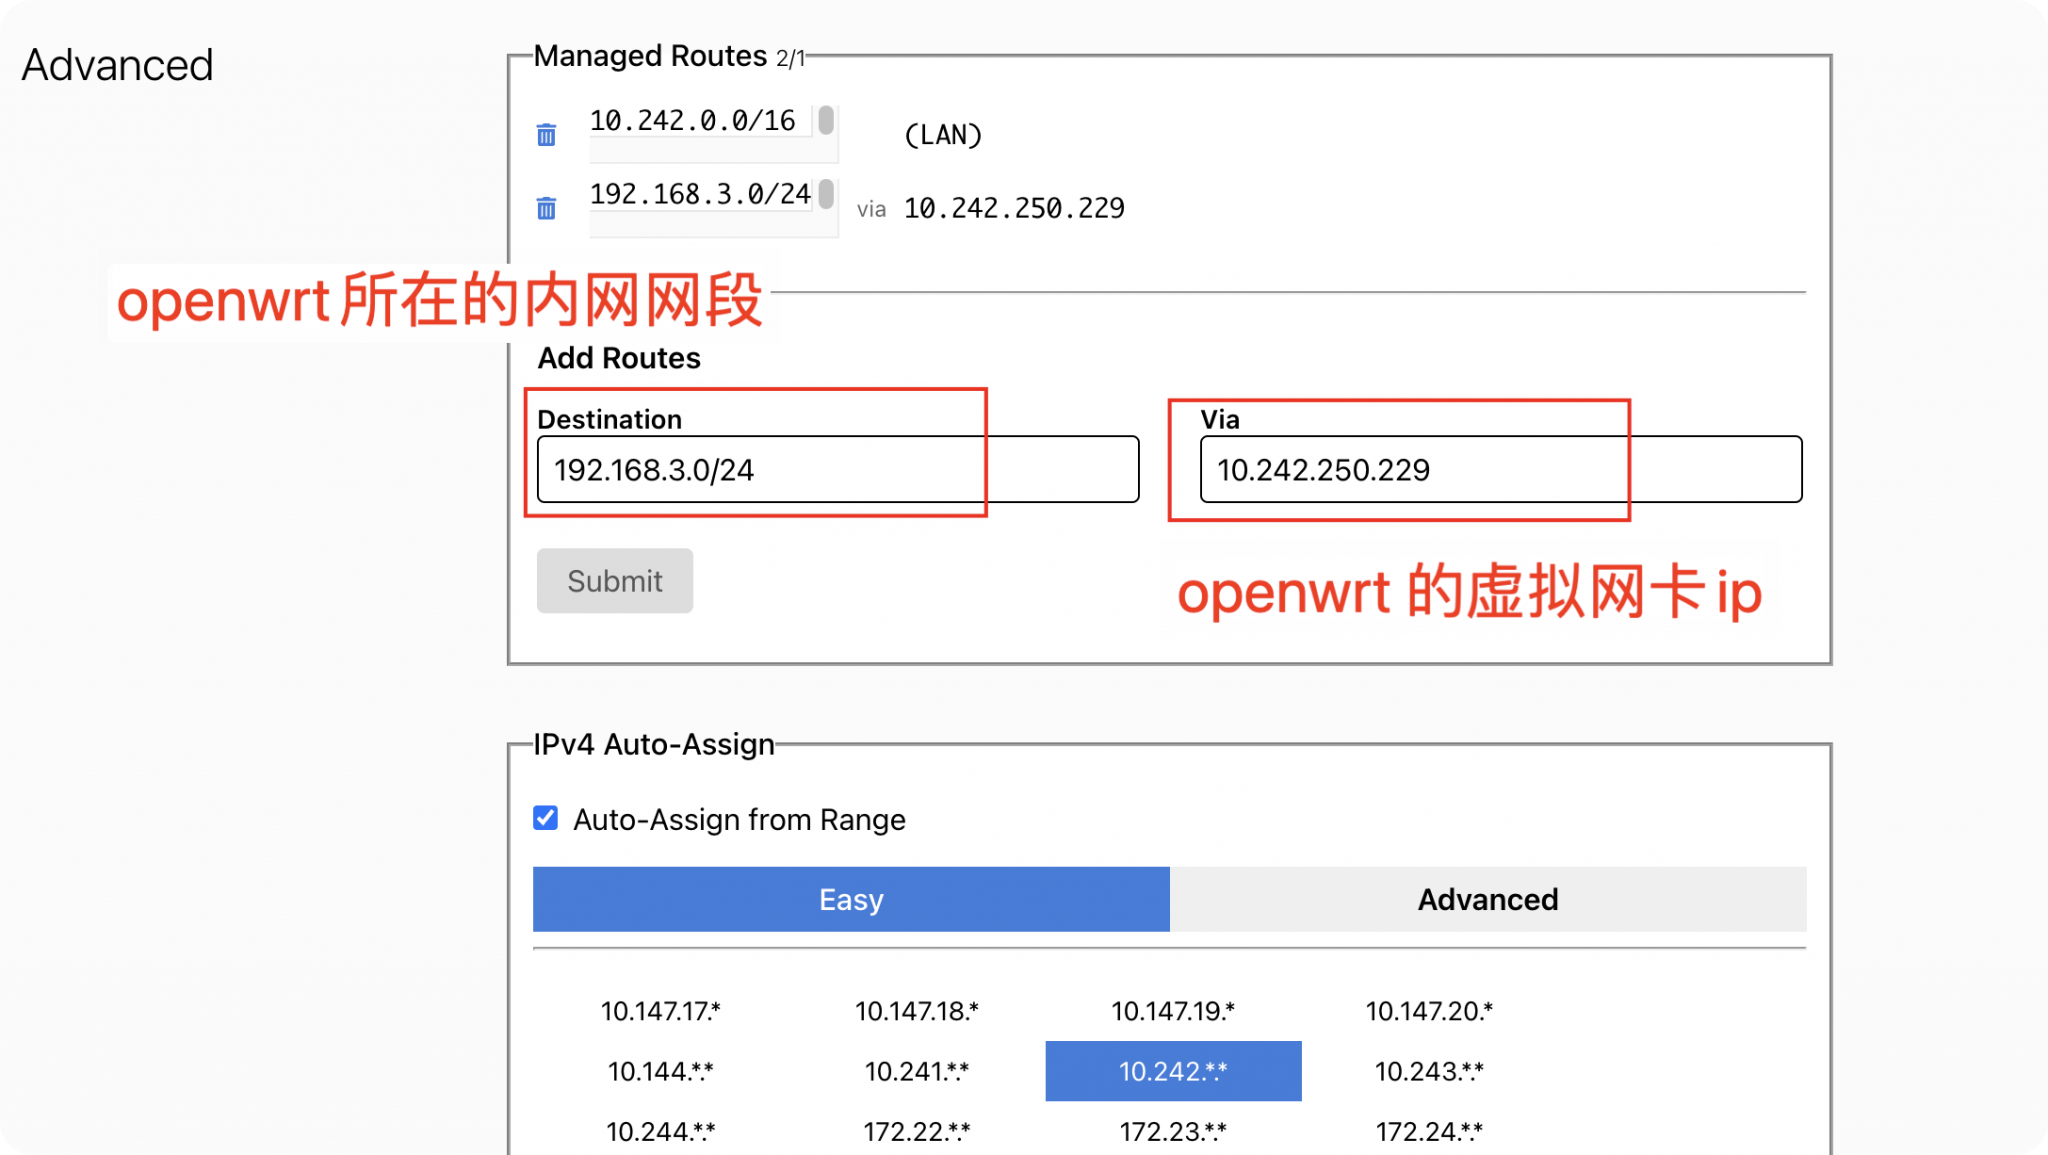Deselect the highlighted 10.242.* range
The image size is (2048, 1155).
[1172, 1071]
